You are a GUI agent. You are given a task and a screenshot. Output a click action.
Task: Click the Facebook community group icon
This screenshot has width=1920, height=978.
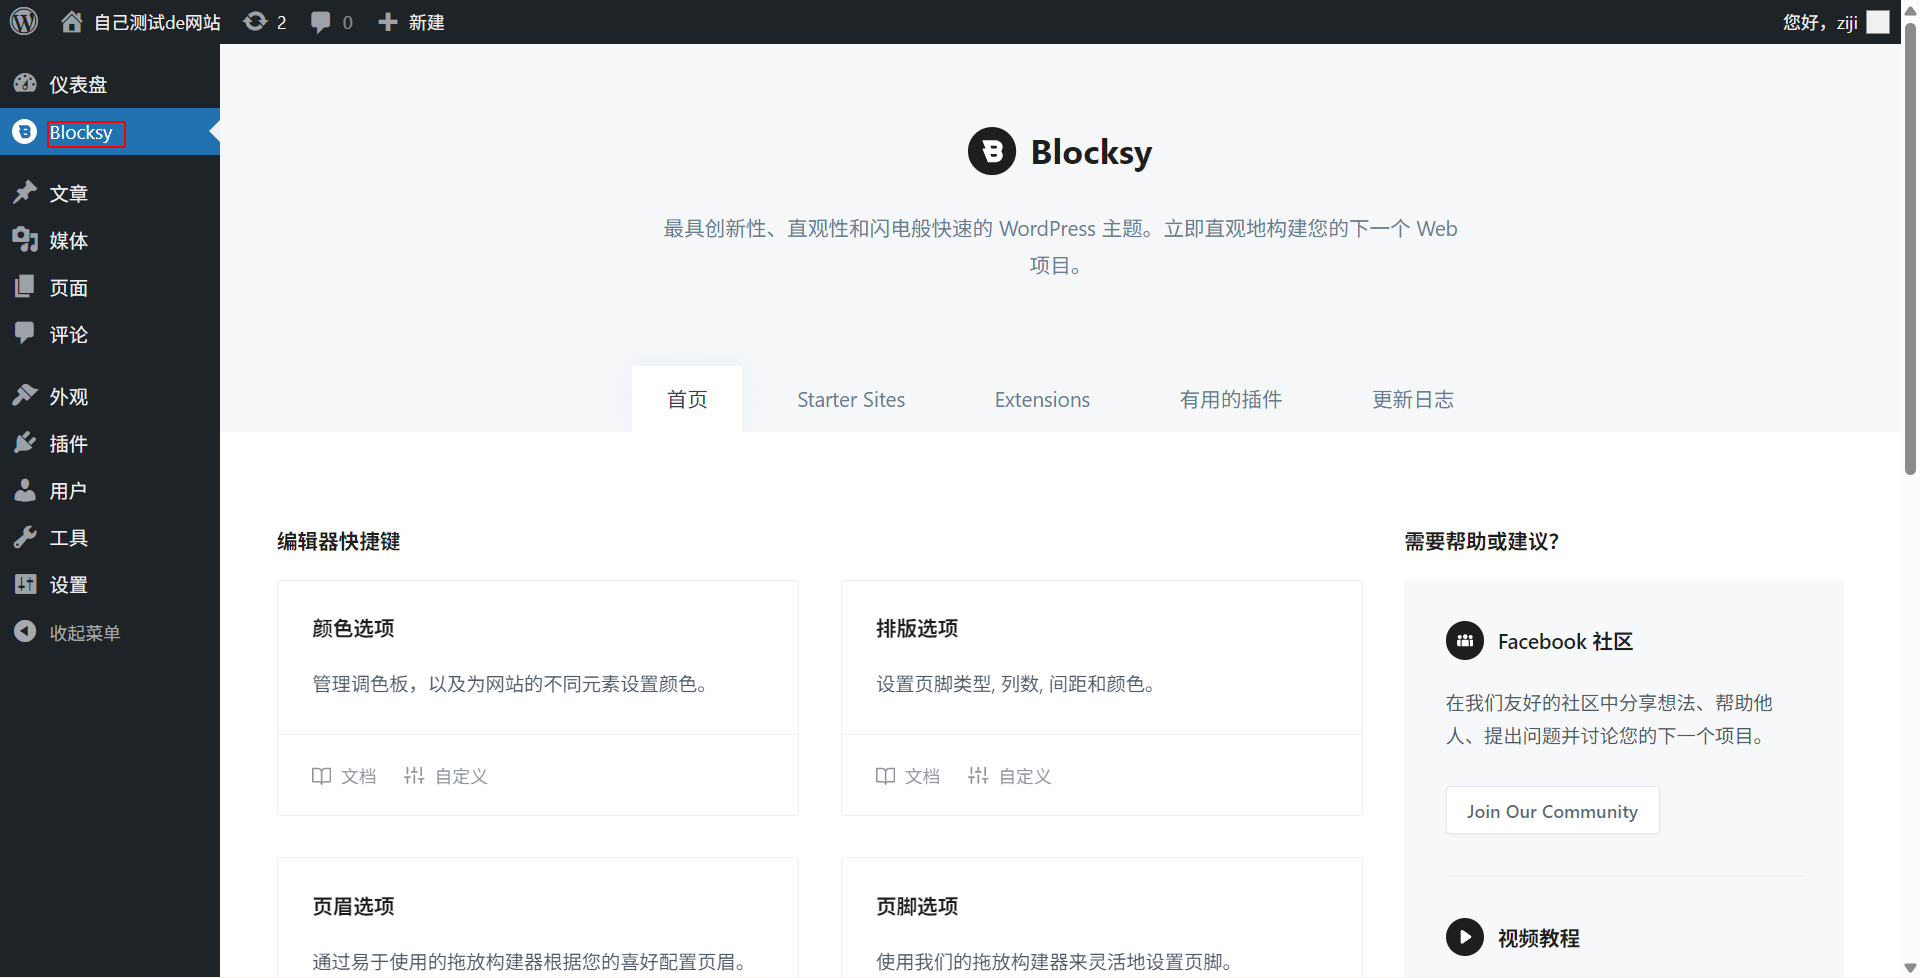click(x=1465, y=641)
